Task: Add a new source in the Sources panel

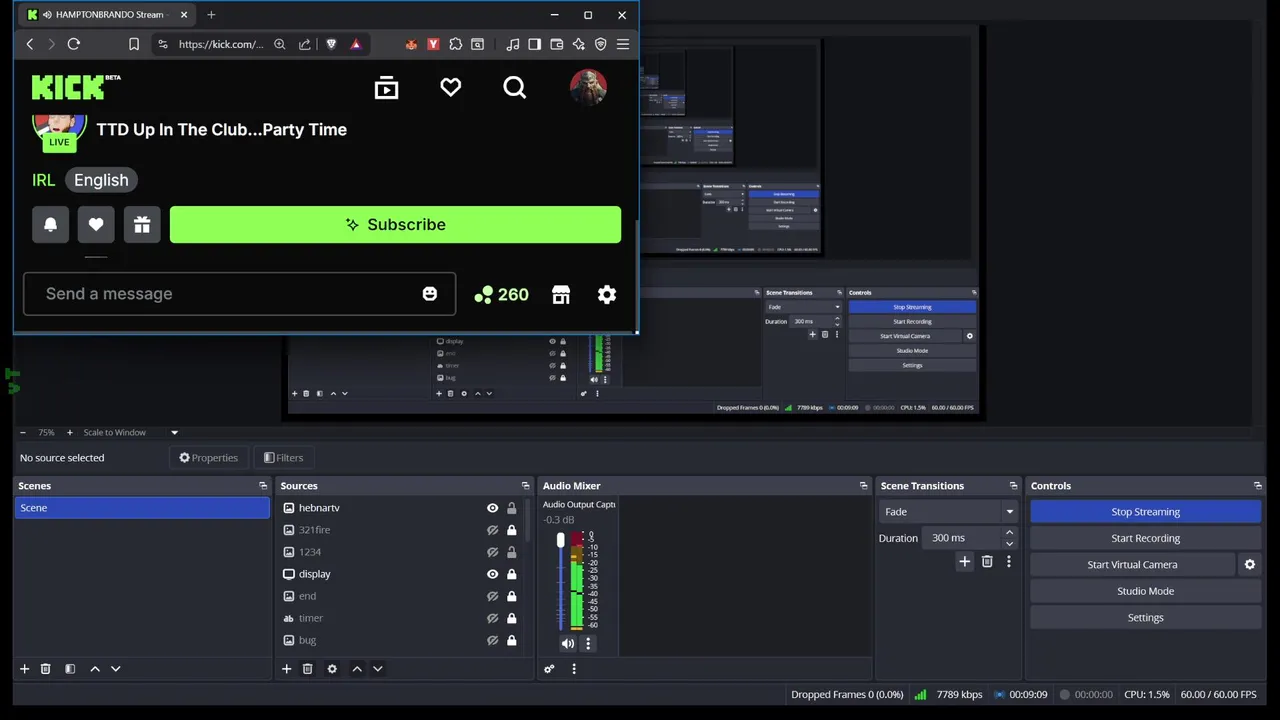Action: (x=287, y=669)
